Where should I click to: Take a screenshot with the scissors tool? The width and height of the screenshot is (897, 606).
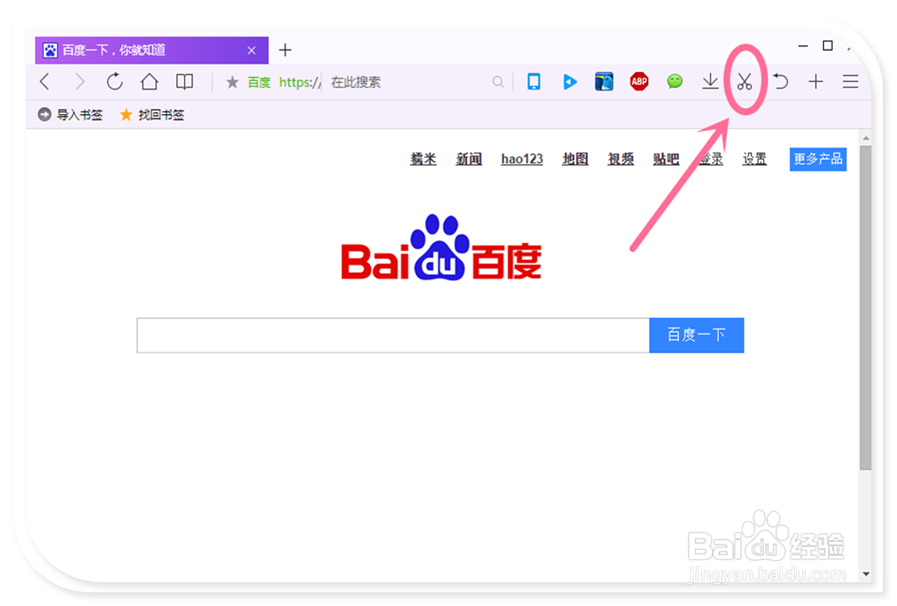tap(746, 82)
